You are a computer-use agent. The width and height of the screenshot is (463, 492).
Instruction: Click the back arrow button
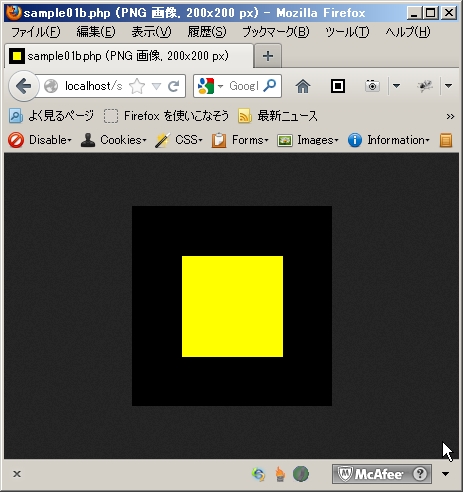click(x=23, y=86)
